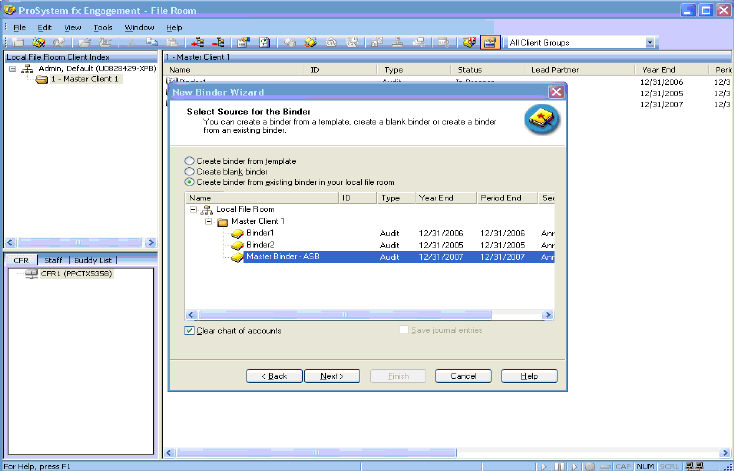This screenshot has height=471, width=734.
Task: Click the Local File Room network icon
Action: coord(207,209)
